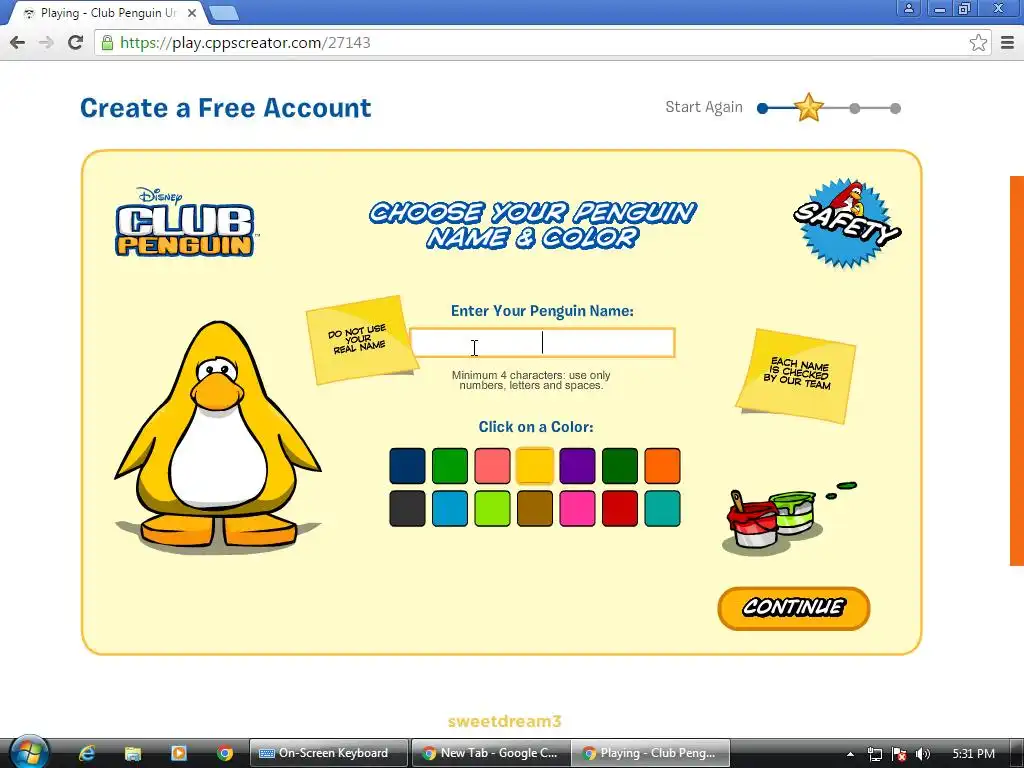Click the Chrome user profile icon

908,8
